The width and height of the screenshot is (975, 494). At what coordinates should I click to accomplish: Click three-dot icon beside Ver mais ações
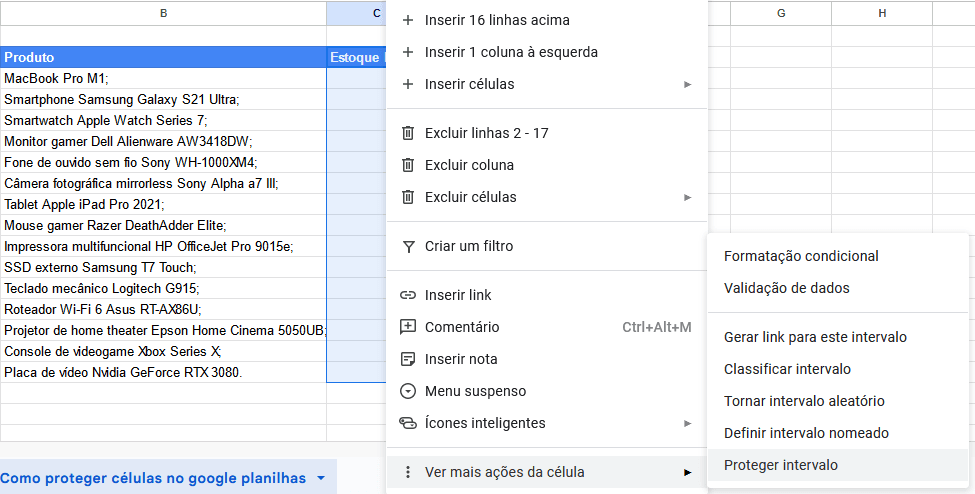pos(407,472)
